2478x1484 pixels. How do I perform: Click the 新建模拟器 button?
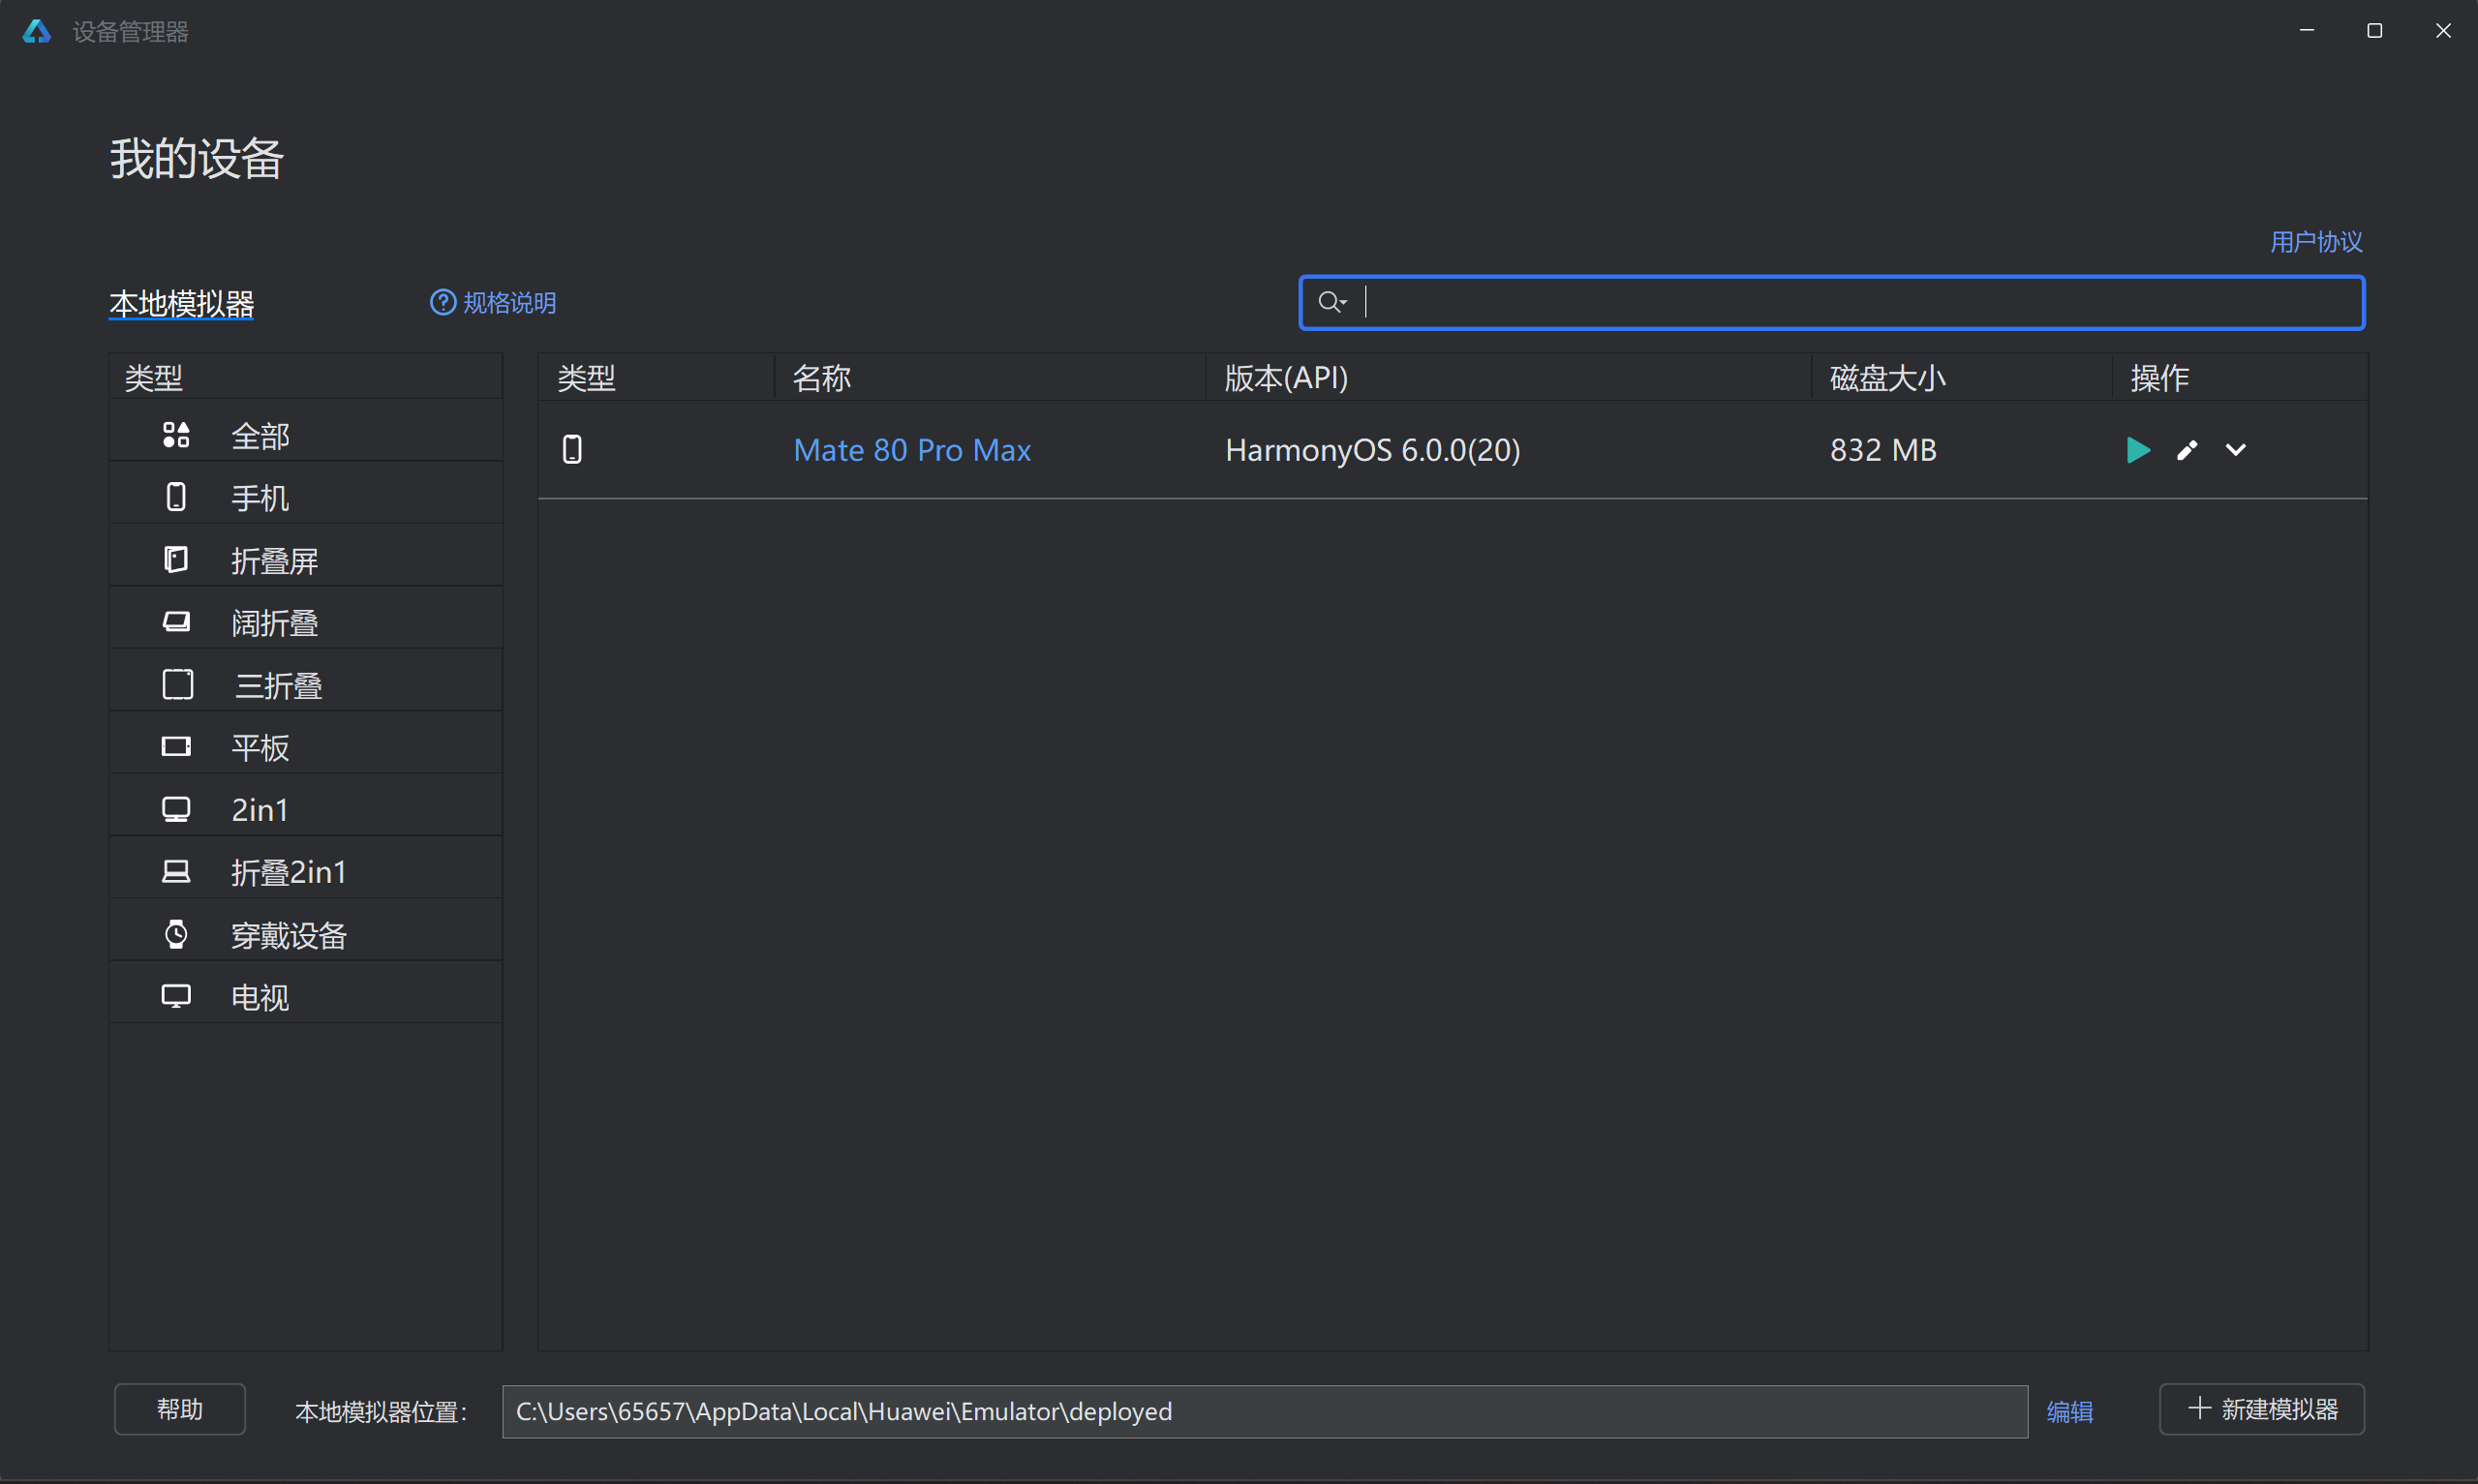2262,1409
